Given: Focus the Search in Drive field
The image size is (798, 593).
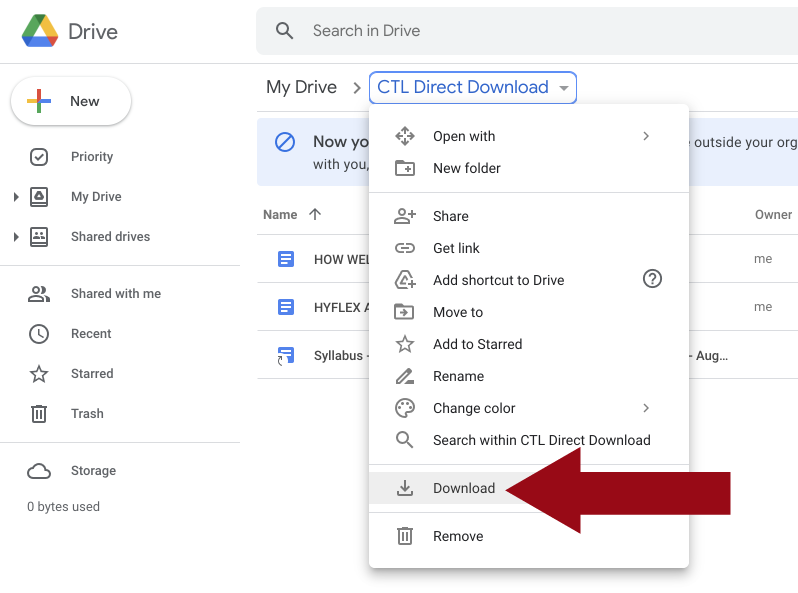Looking at the screenshot, I should pos(527,31).
